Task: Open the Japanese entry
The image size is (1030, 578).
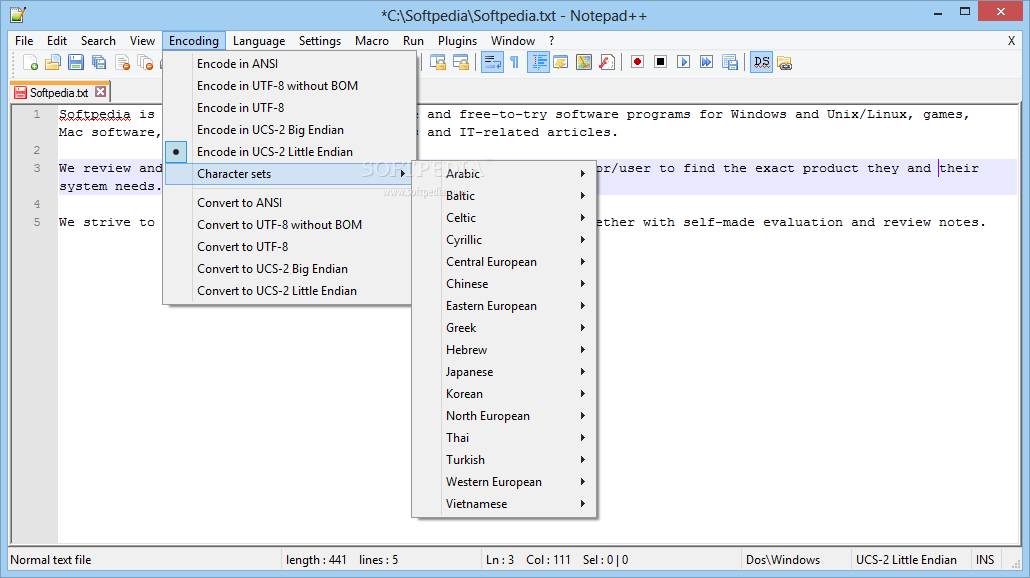Action: pos(504,372)
